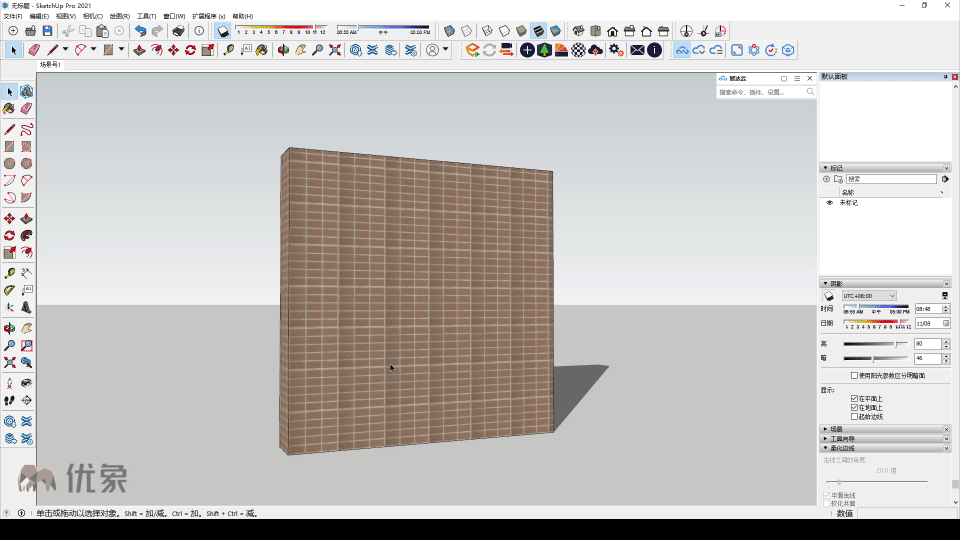Screen dimensions: 960x540
Task: Click the Zoom Extents icon
Action: point(335,50)
